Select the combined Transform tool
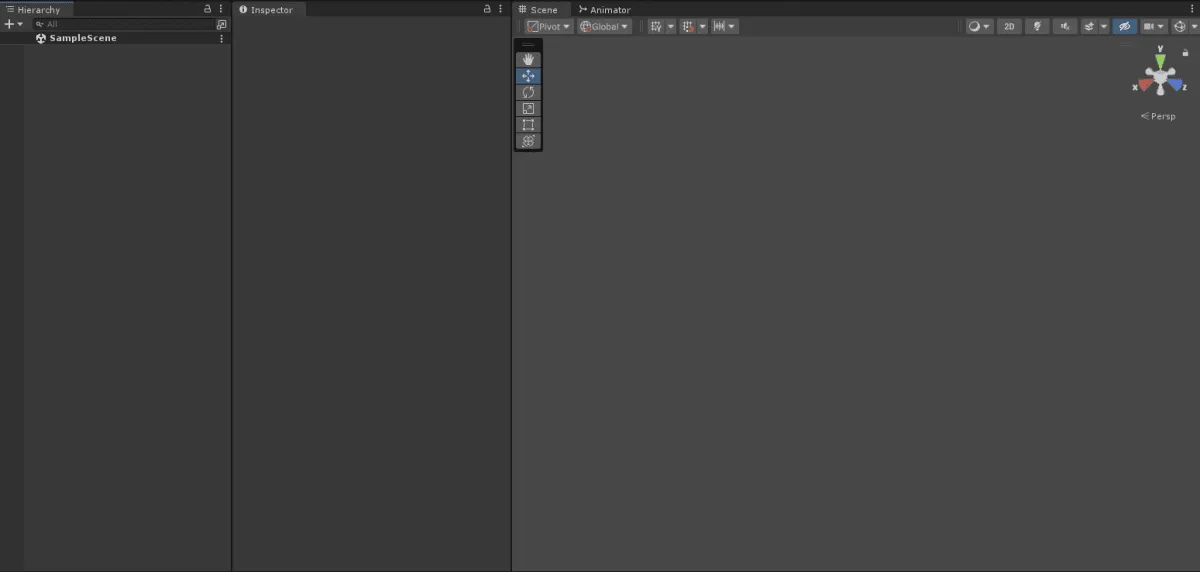1200x572 pixels. (x=528, y=141)
